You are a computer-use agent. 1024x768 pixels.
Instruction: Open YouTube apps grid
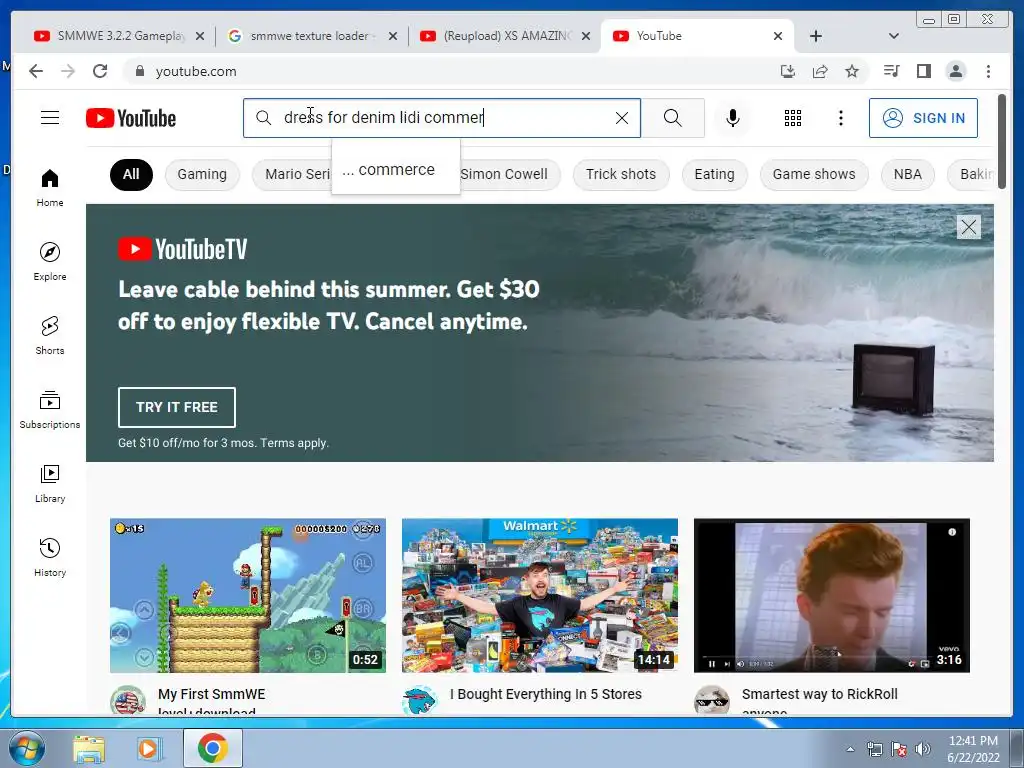pos(793,118)
